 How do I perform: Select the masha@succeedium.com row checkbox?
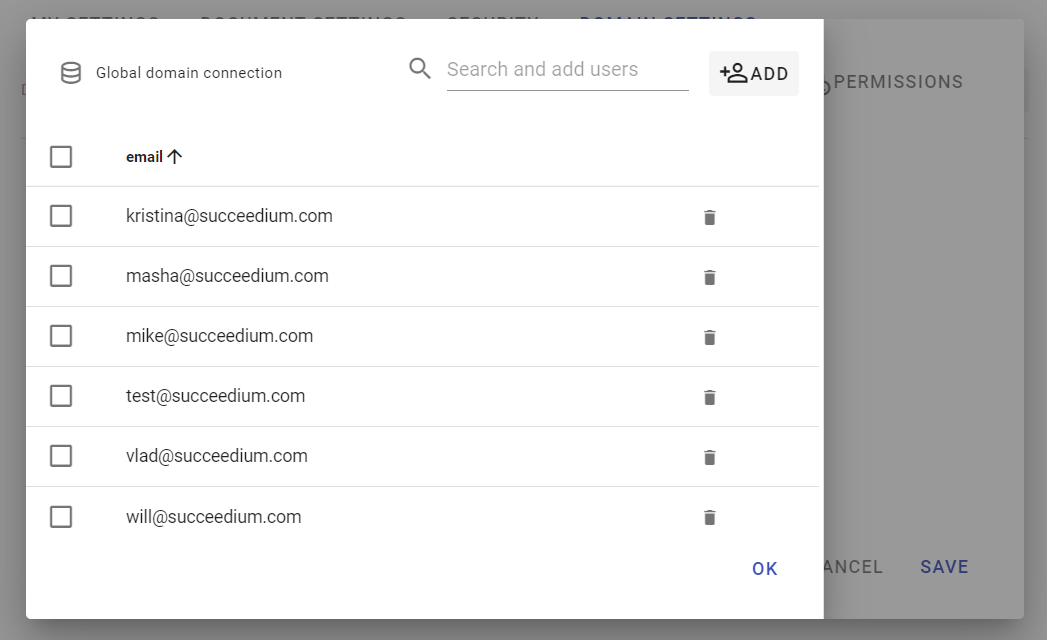click(x=61, y=276)
